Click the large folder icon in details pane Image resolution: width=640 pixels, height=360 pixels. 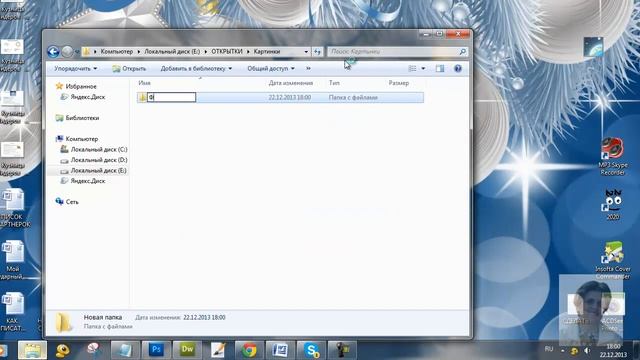click(x=64, y=322)
